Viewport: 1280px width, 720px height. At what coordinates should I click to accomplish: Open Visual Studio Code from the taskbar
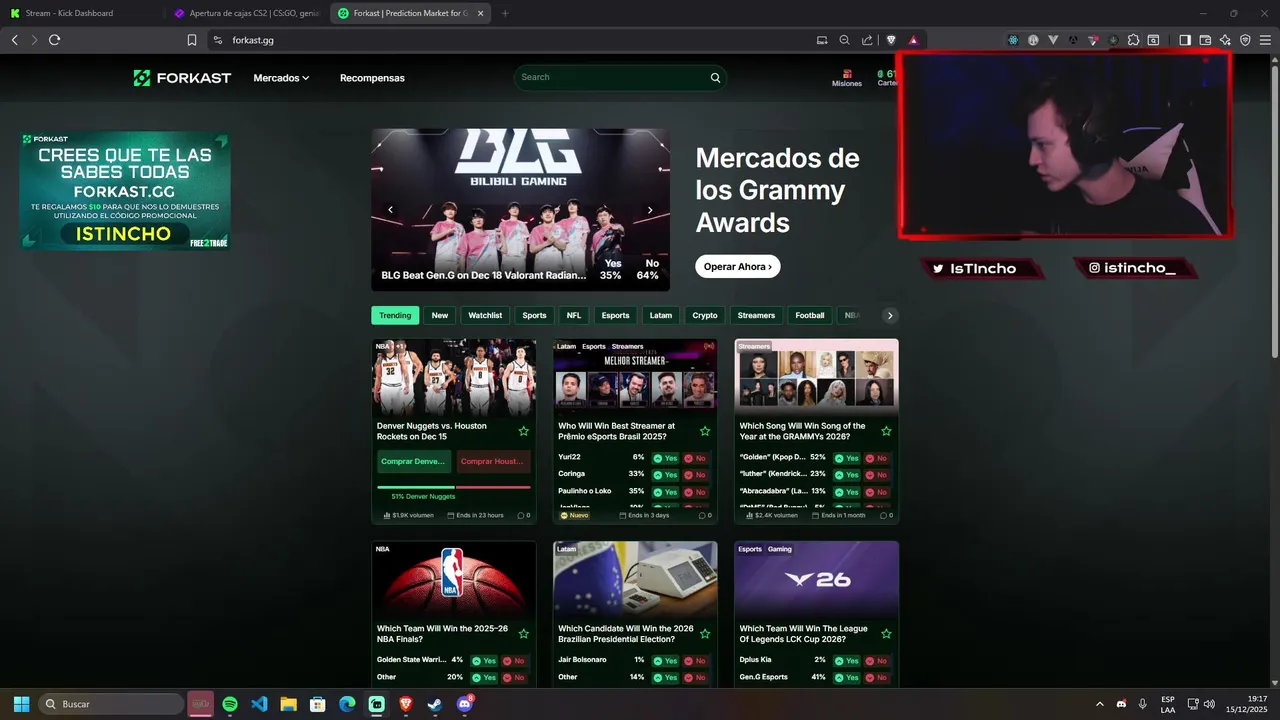click(259, 704)
